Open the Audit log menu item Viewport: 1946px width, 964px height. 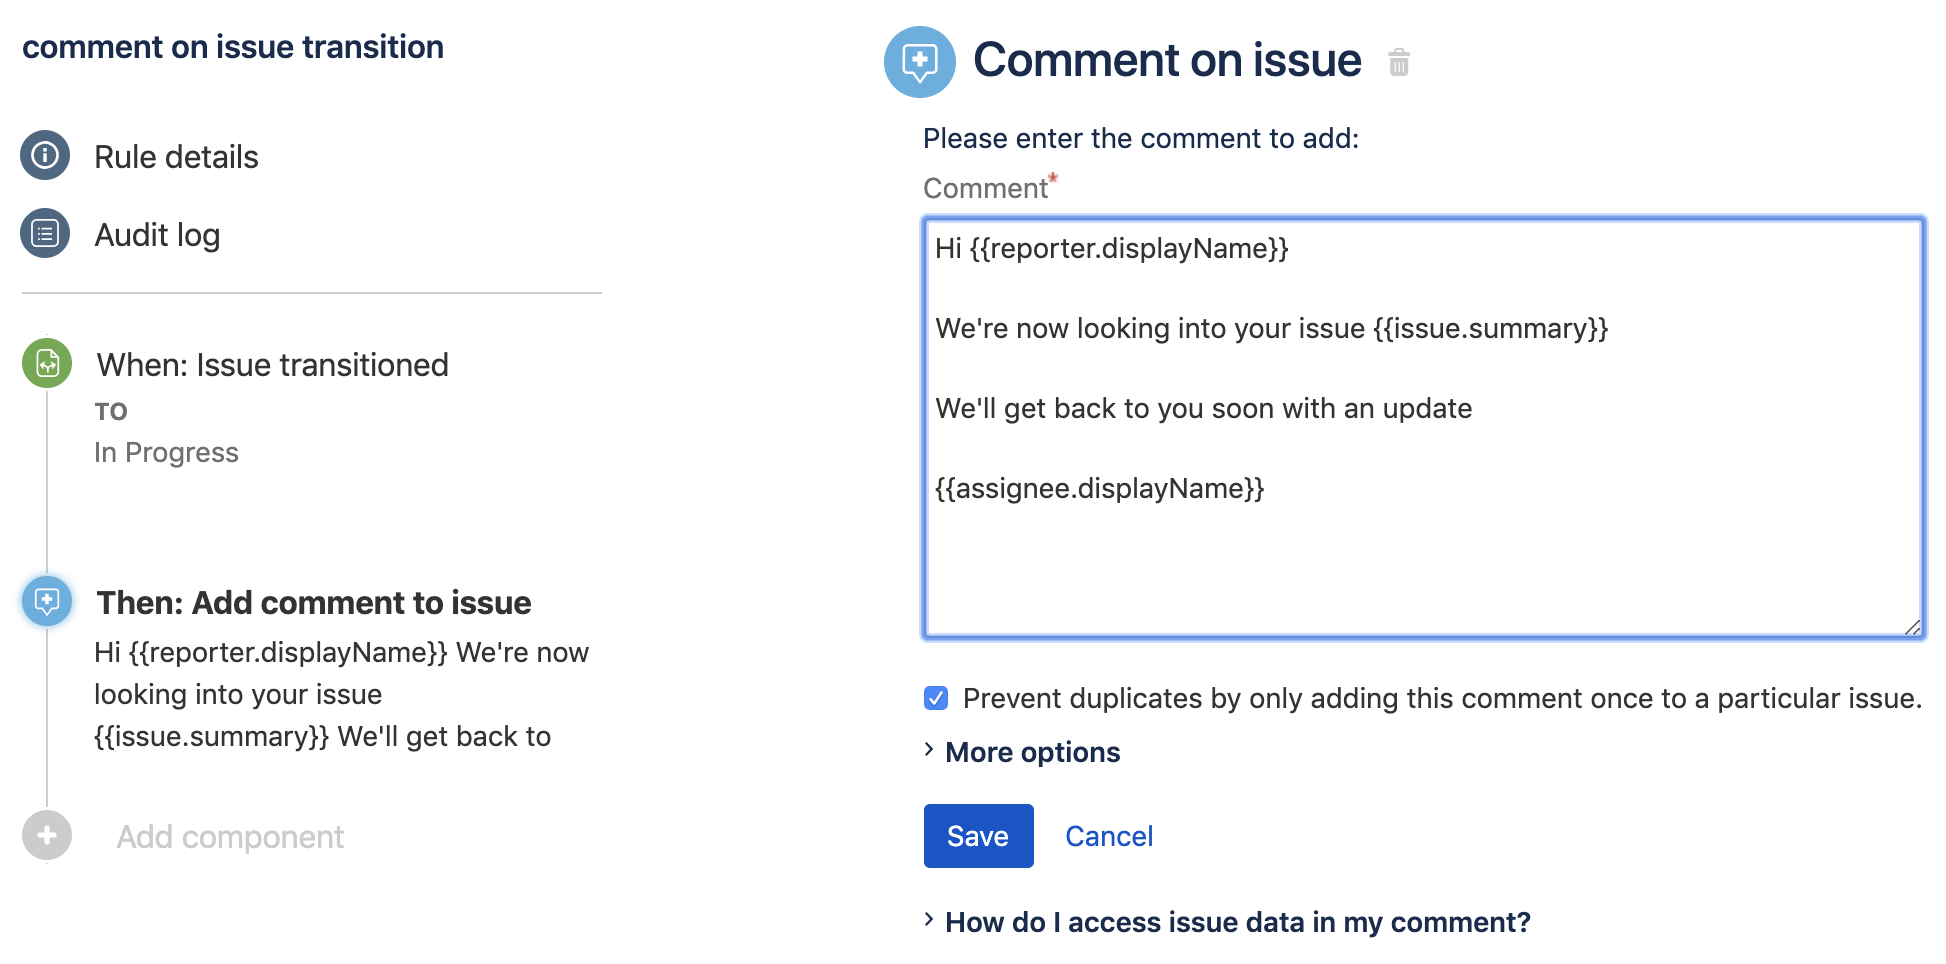click(x=157, y=235)
